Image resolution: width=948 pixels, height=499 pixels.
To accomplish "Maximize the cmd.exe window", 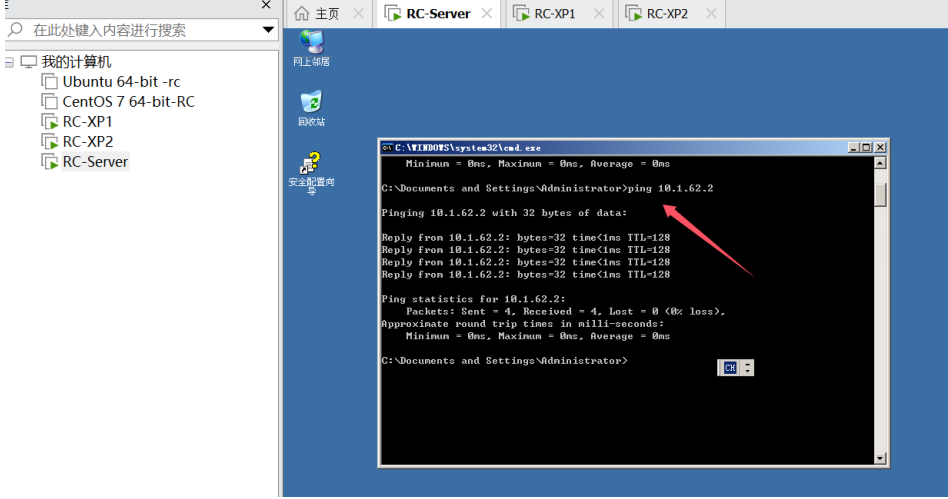I will coord(866,148).
